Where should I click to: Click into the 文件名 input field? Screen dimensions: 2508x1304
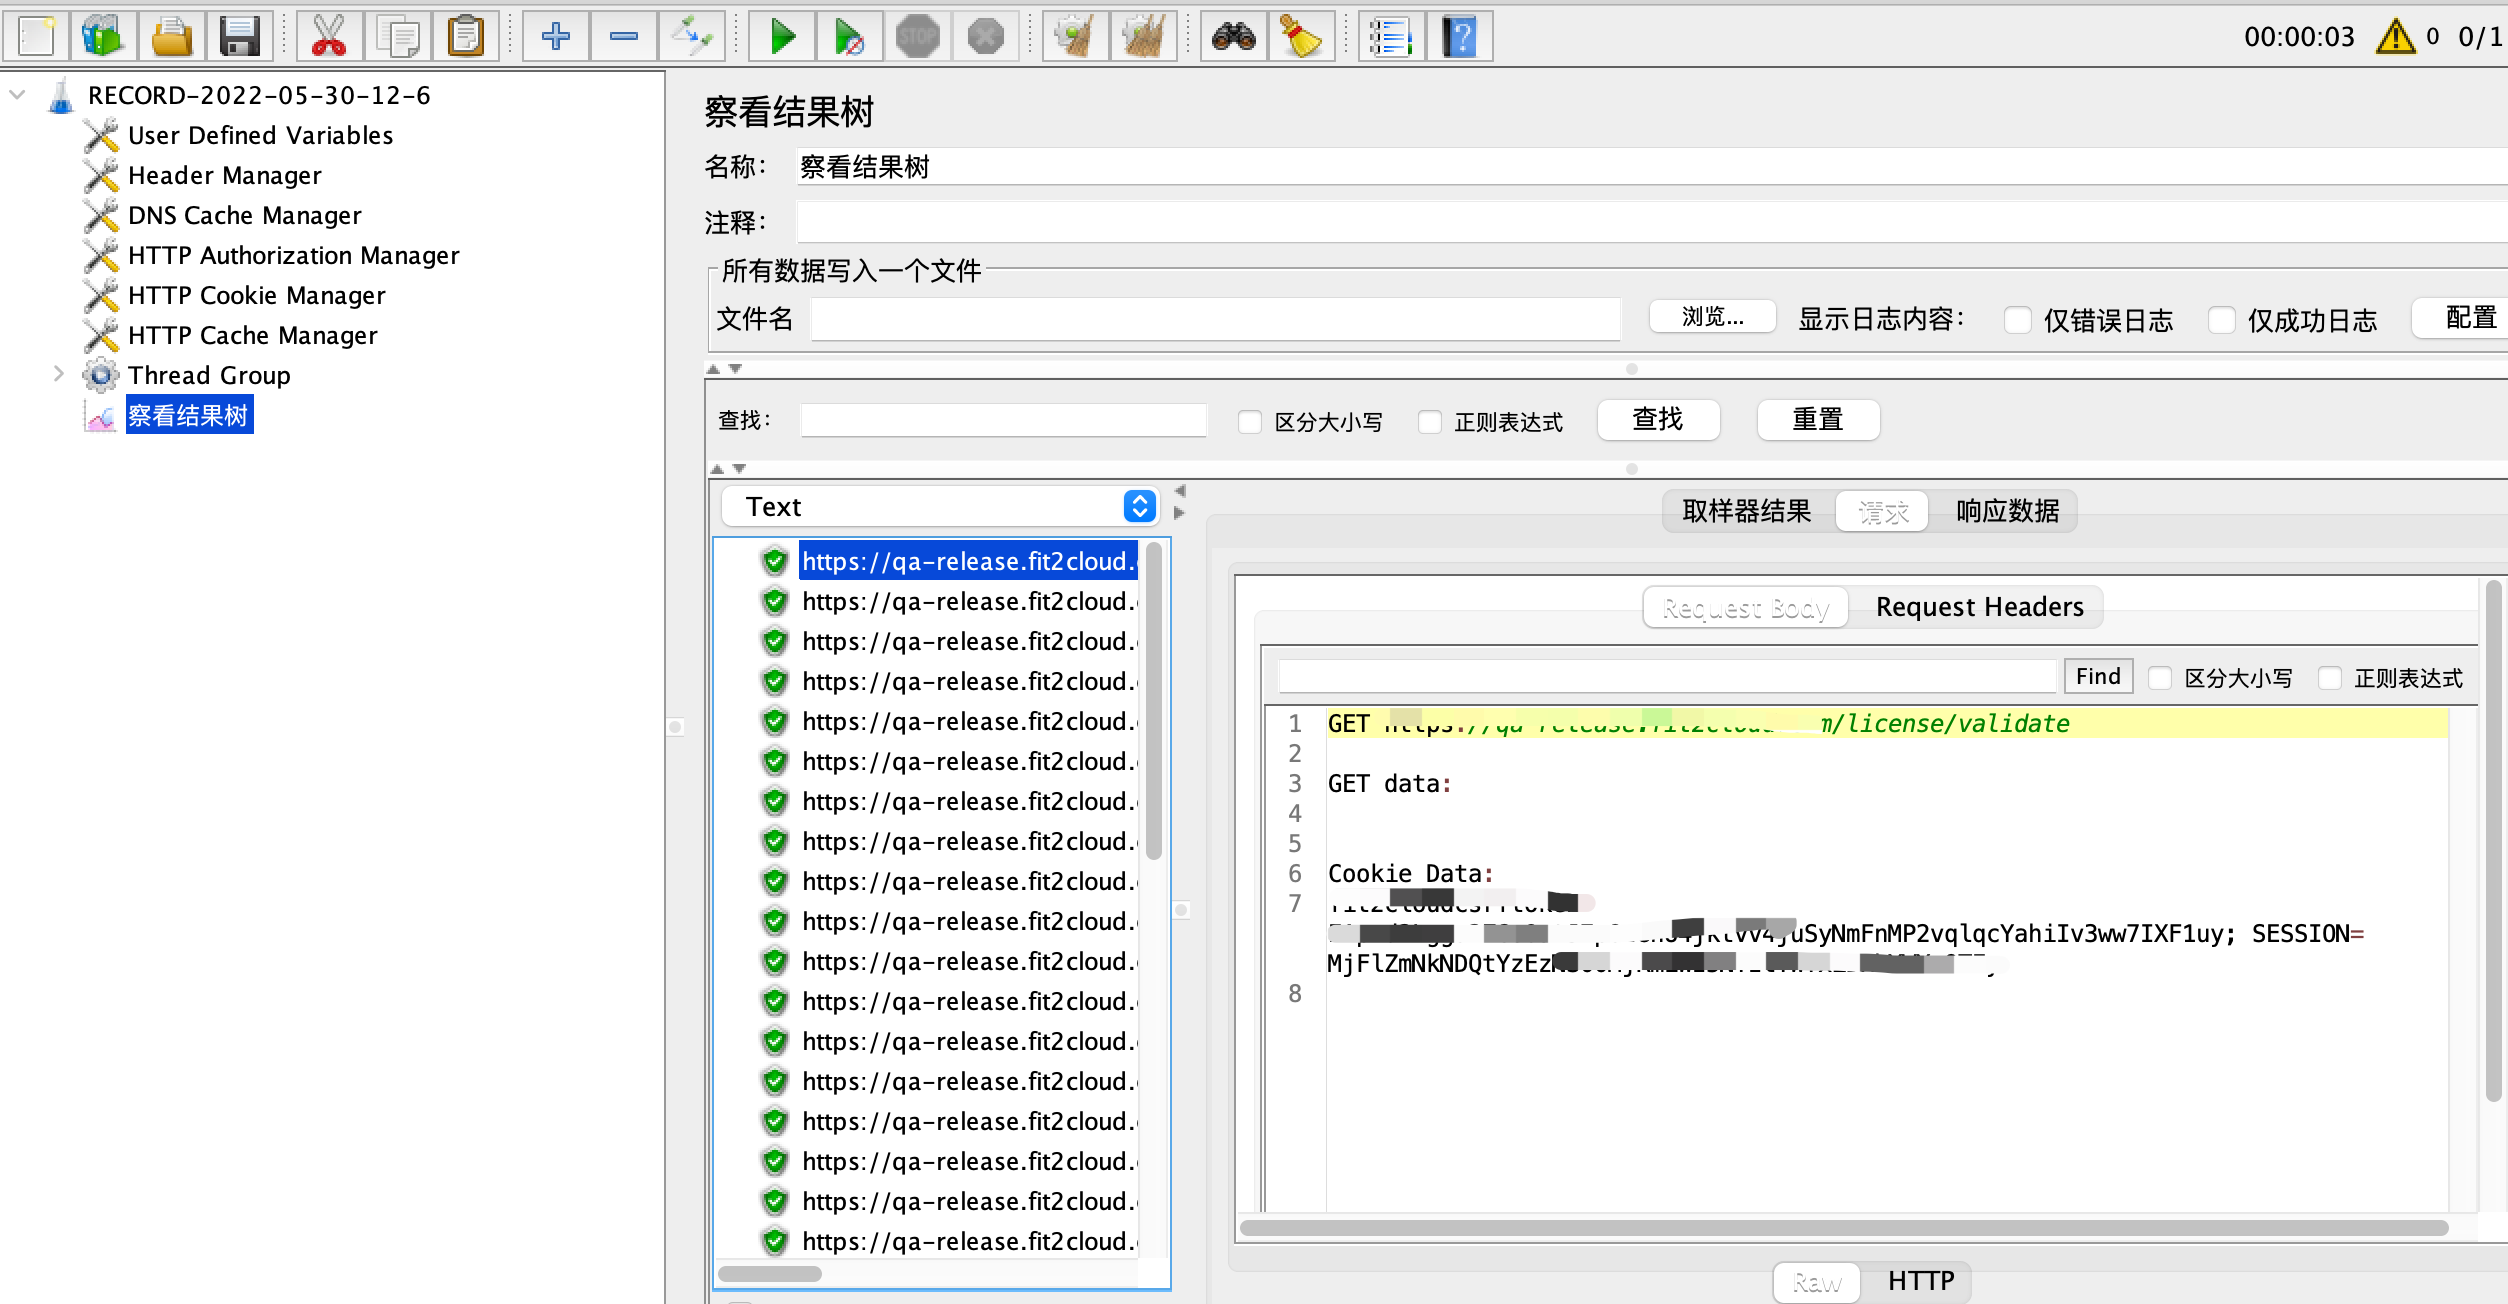(x=1215, y=318)
